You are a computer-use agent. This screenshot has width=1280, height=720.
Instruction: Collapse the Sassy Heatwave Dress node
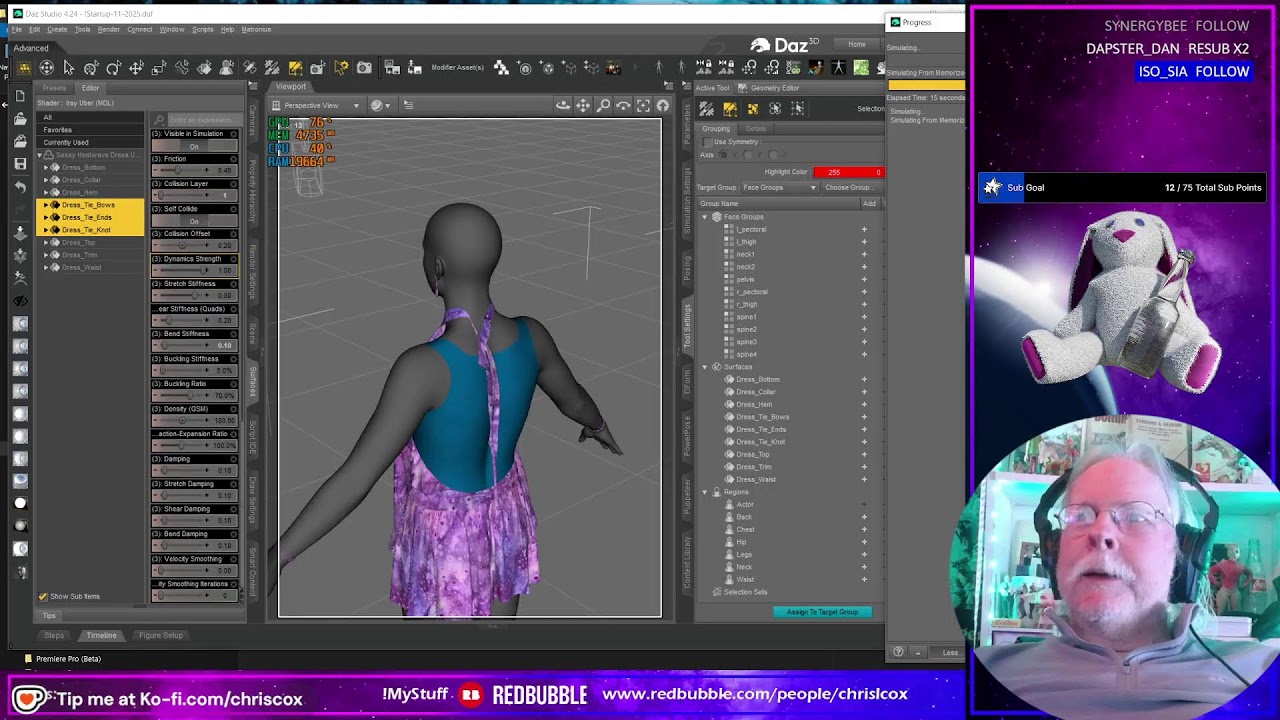coord(39,155)
